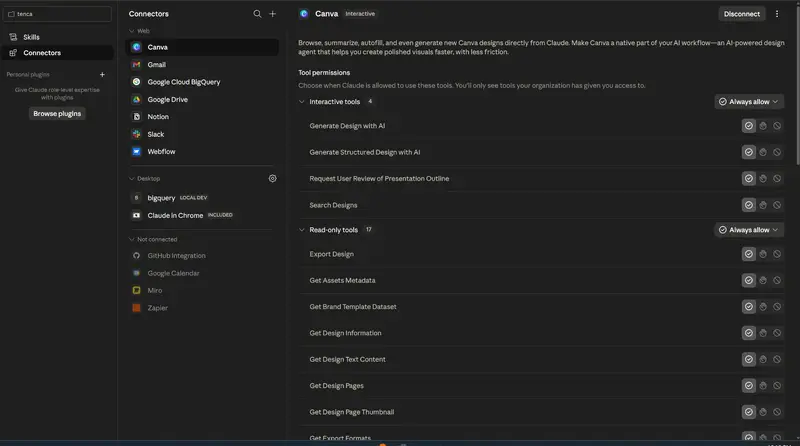
Task: Select Canva in the connectors list
Action: coord(202,47)
